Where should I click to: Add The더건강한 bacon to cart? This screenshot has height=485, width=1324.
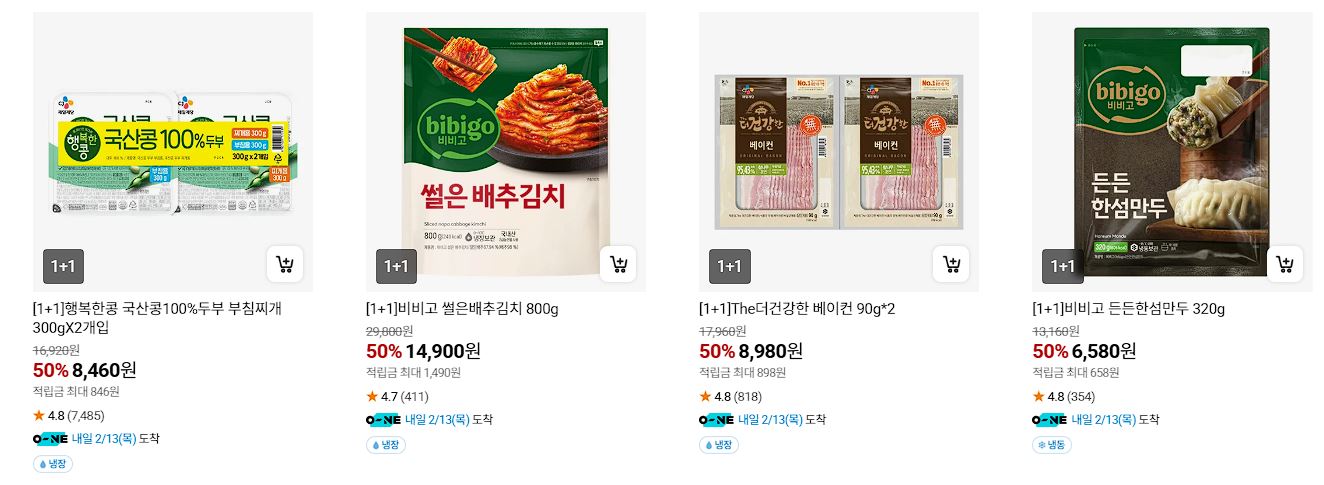[951, 265]
